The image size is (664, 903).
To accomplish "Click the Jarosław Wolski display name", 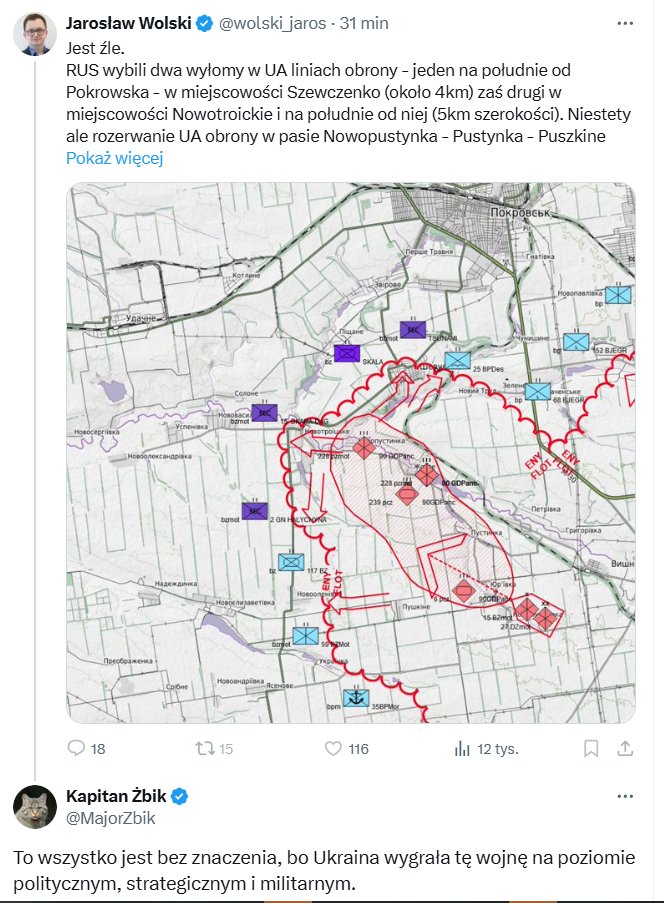I will 128,23.
